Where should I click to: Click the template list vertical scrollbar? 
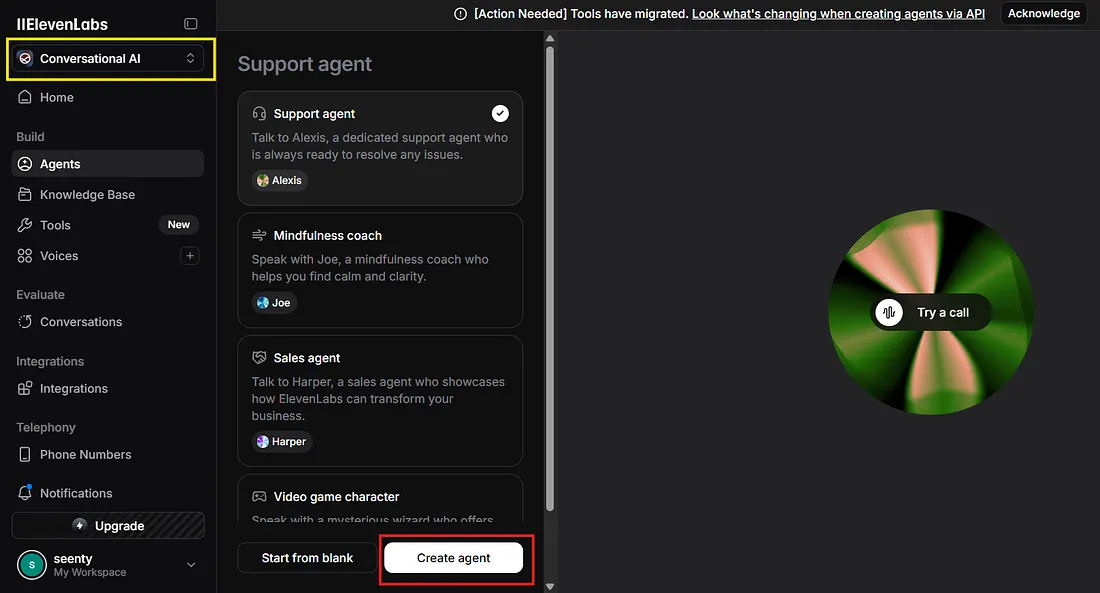pos(550,279)
